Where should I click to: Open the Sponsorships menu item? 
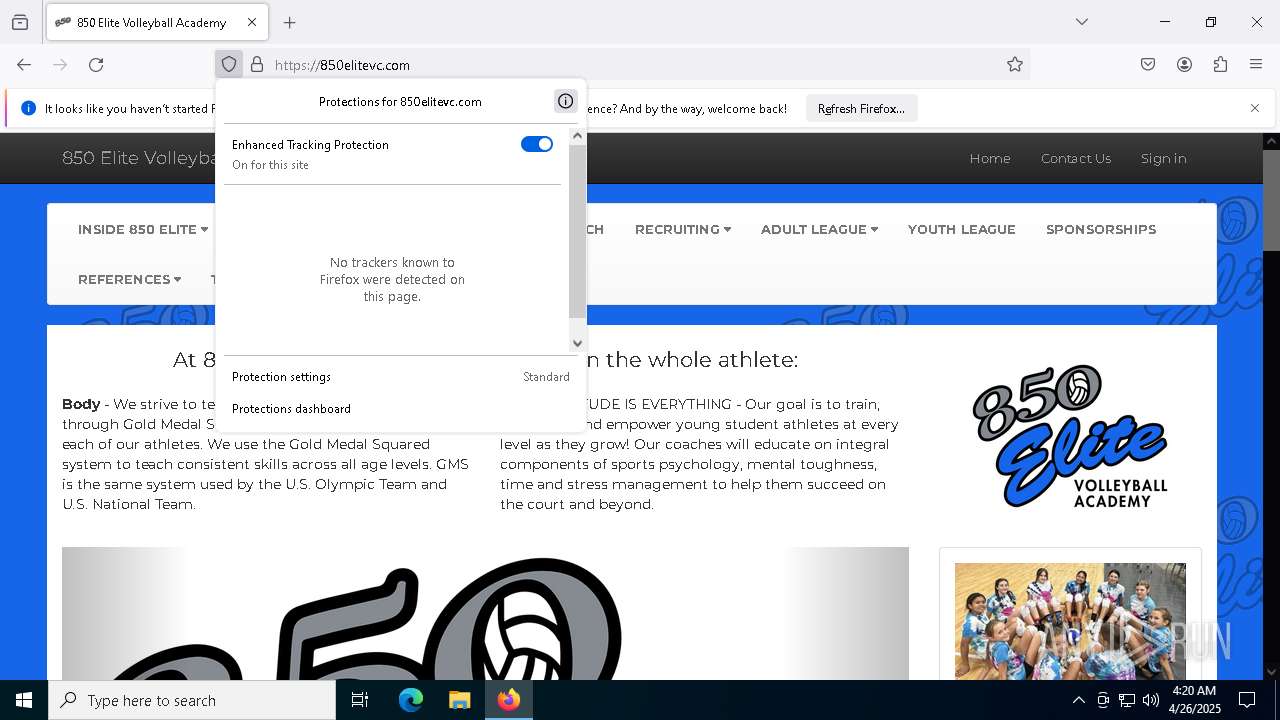tap(1101, 229)
